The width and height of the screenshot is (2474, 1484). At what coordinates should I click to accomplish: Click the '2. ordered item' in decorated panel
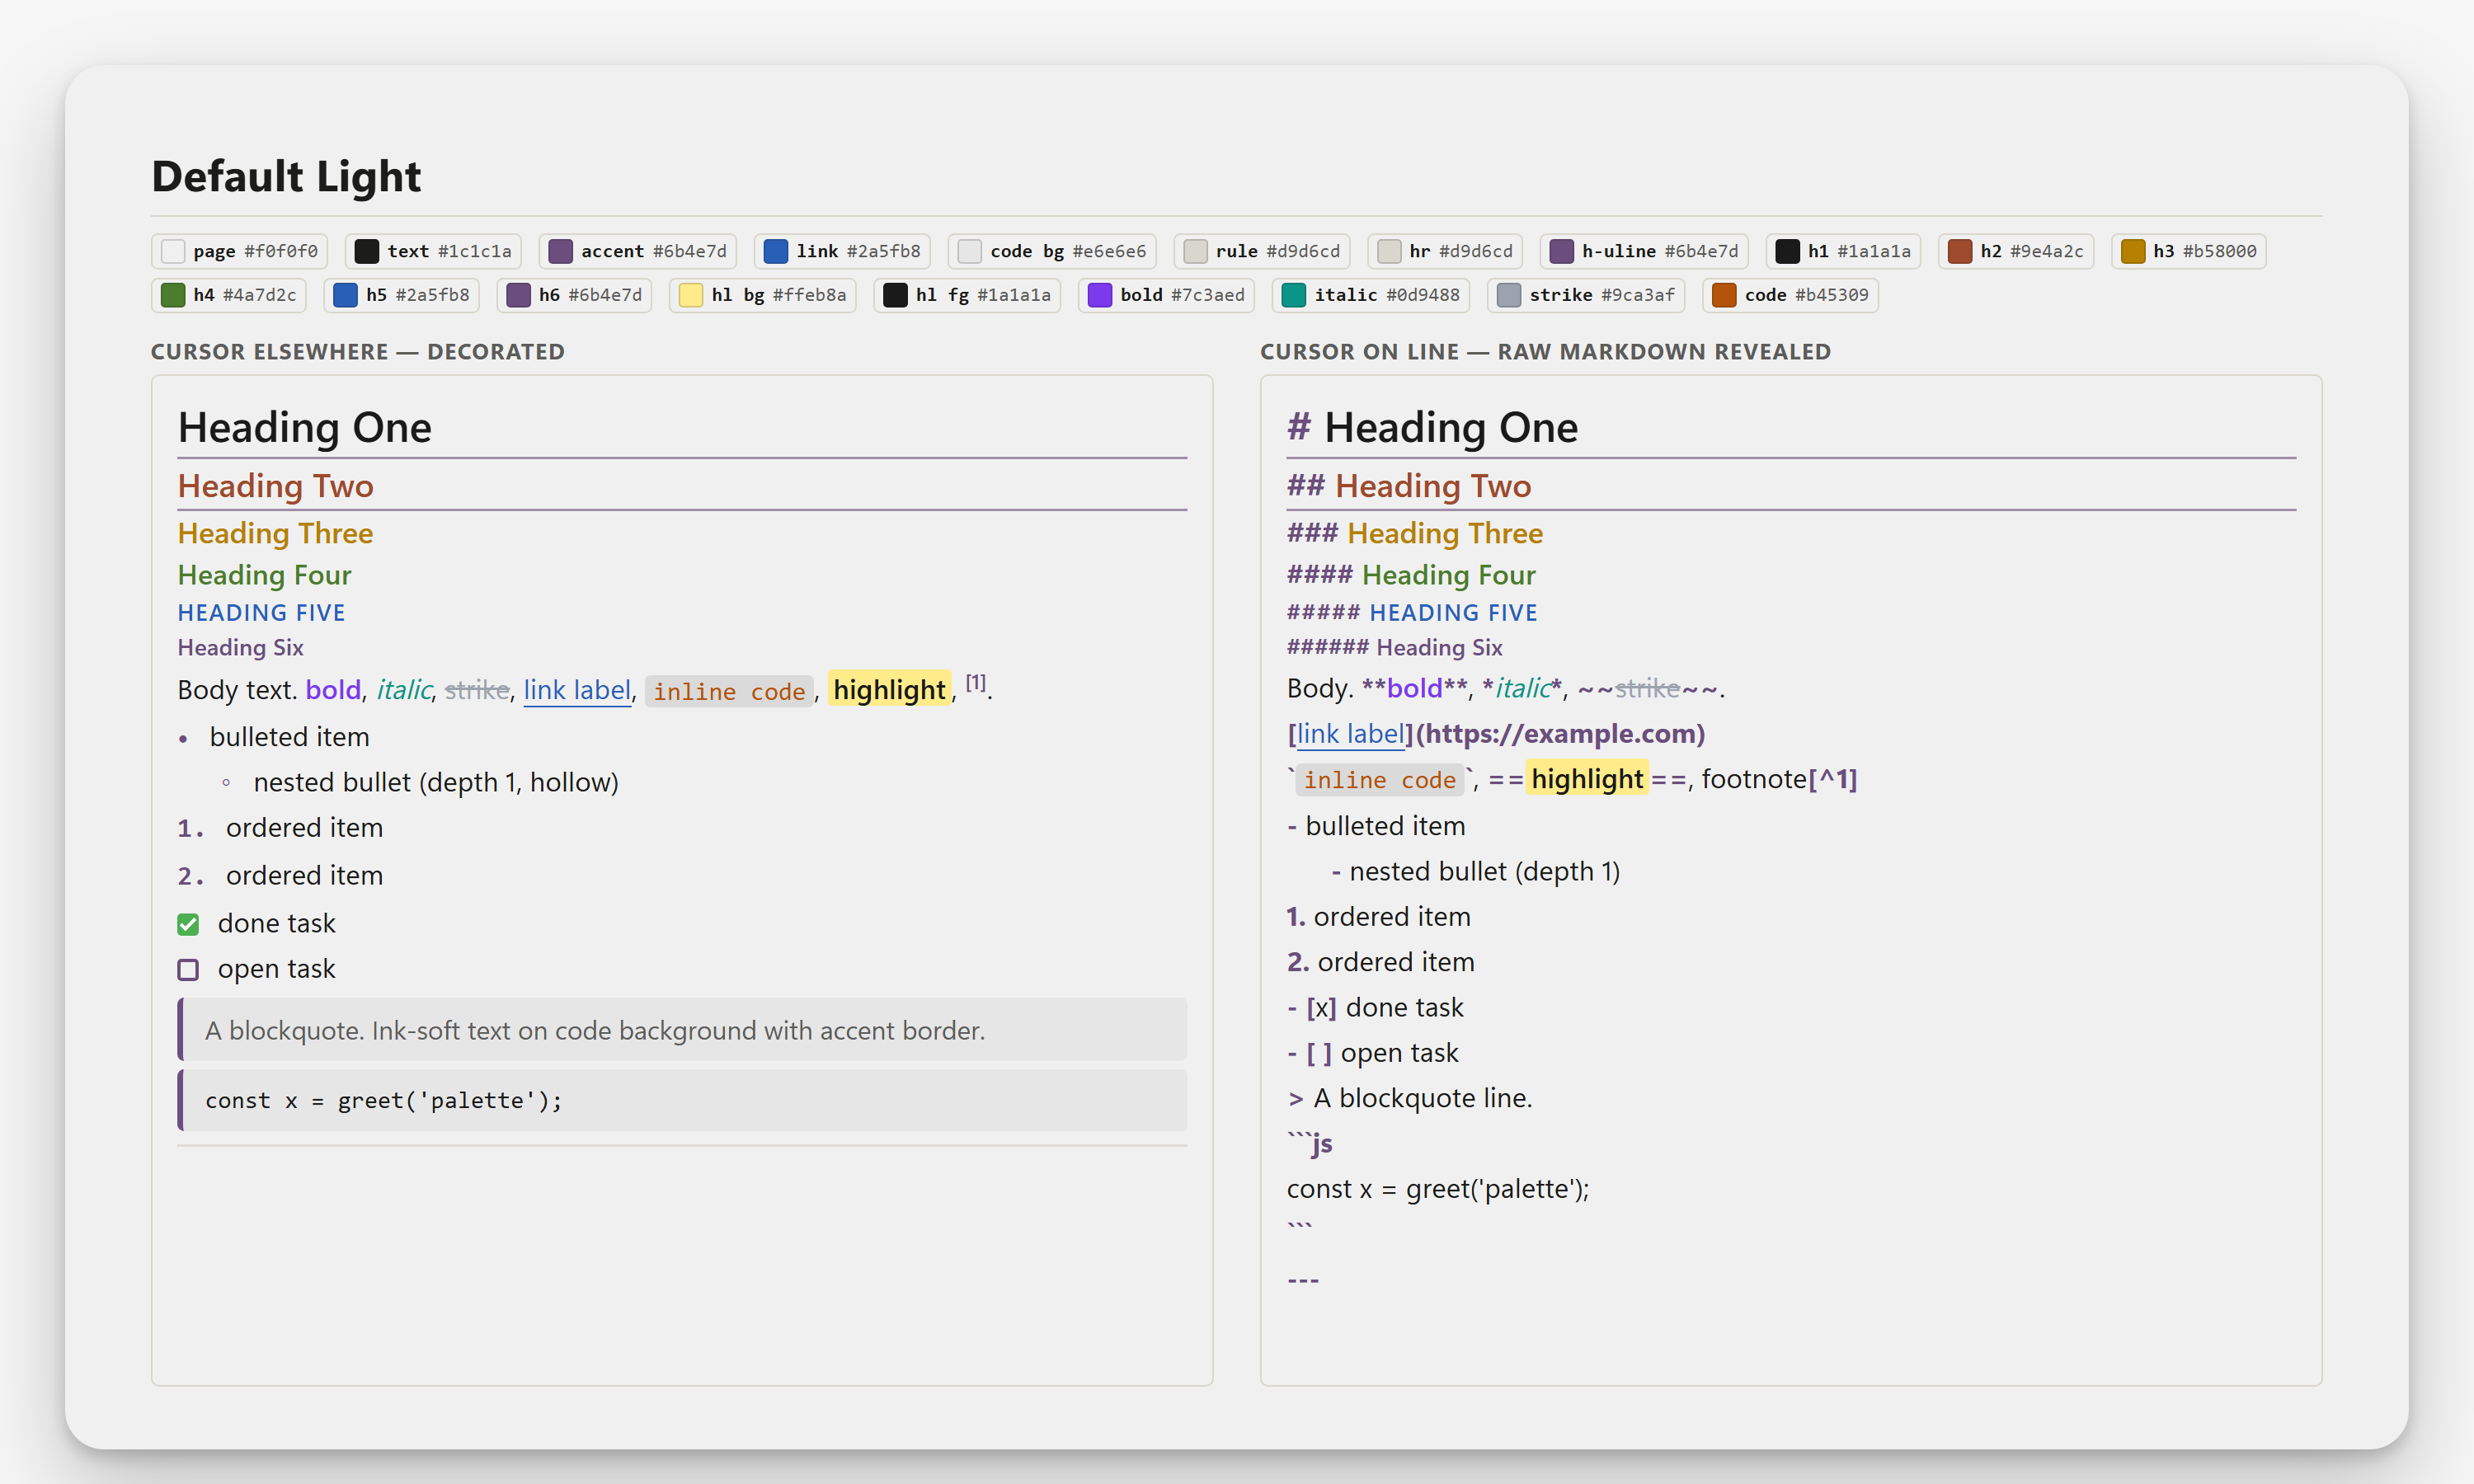pos(280,876)
